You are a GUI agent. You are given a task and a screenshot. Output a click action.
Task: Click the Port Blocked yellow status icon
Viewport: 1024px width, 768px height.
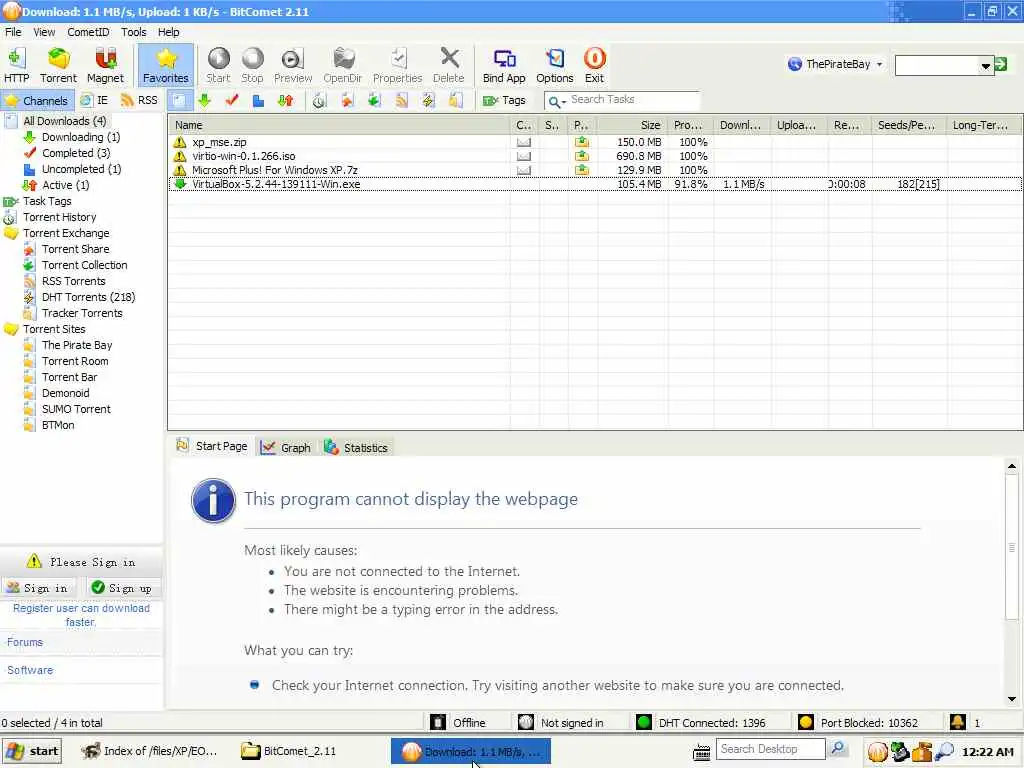click(x=805, y=722)
